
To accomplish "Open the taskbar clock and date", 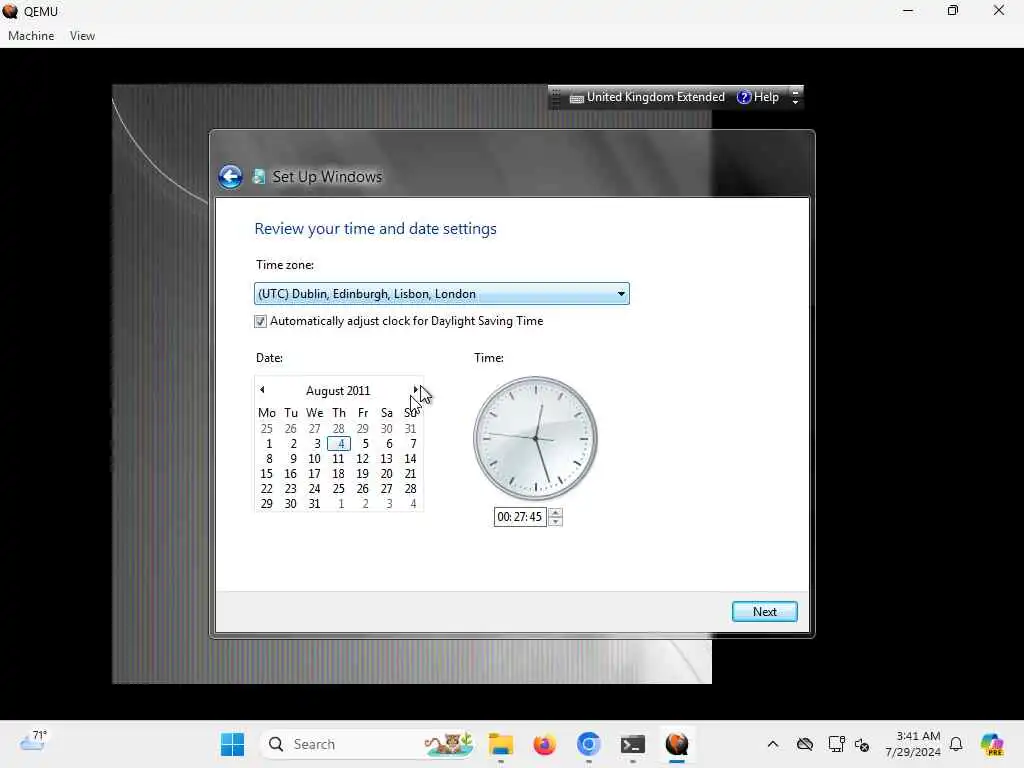I will (913, 744).
